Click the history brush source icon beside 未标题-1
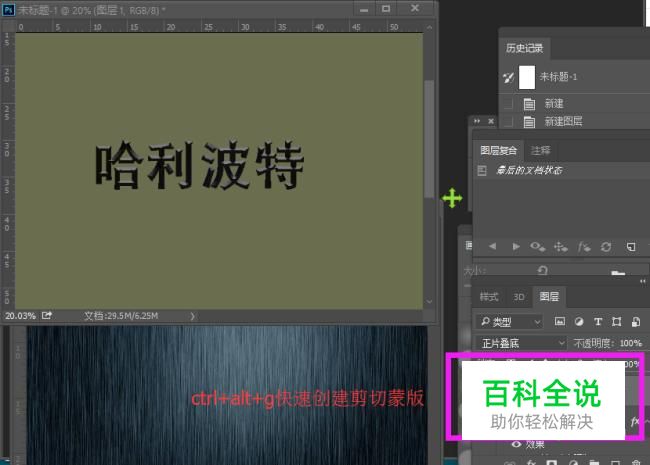 coord(509,77)
